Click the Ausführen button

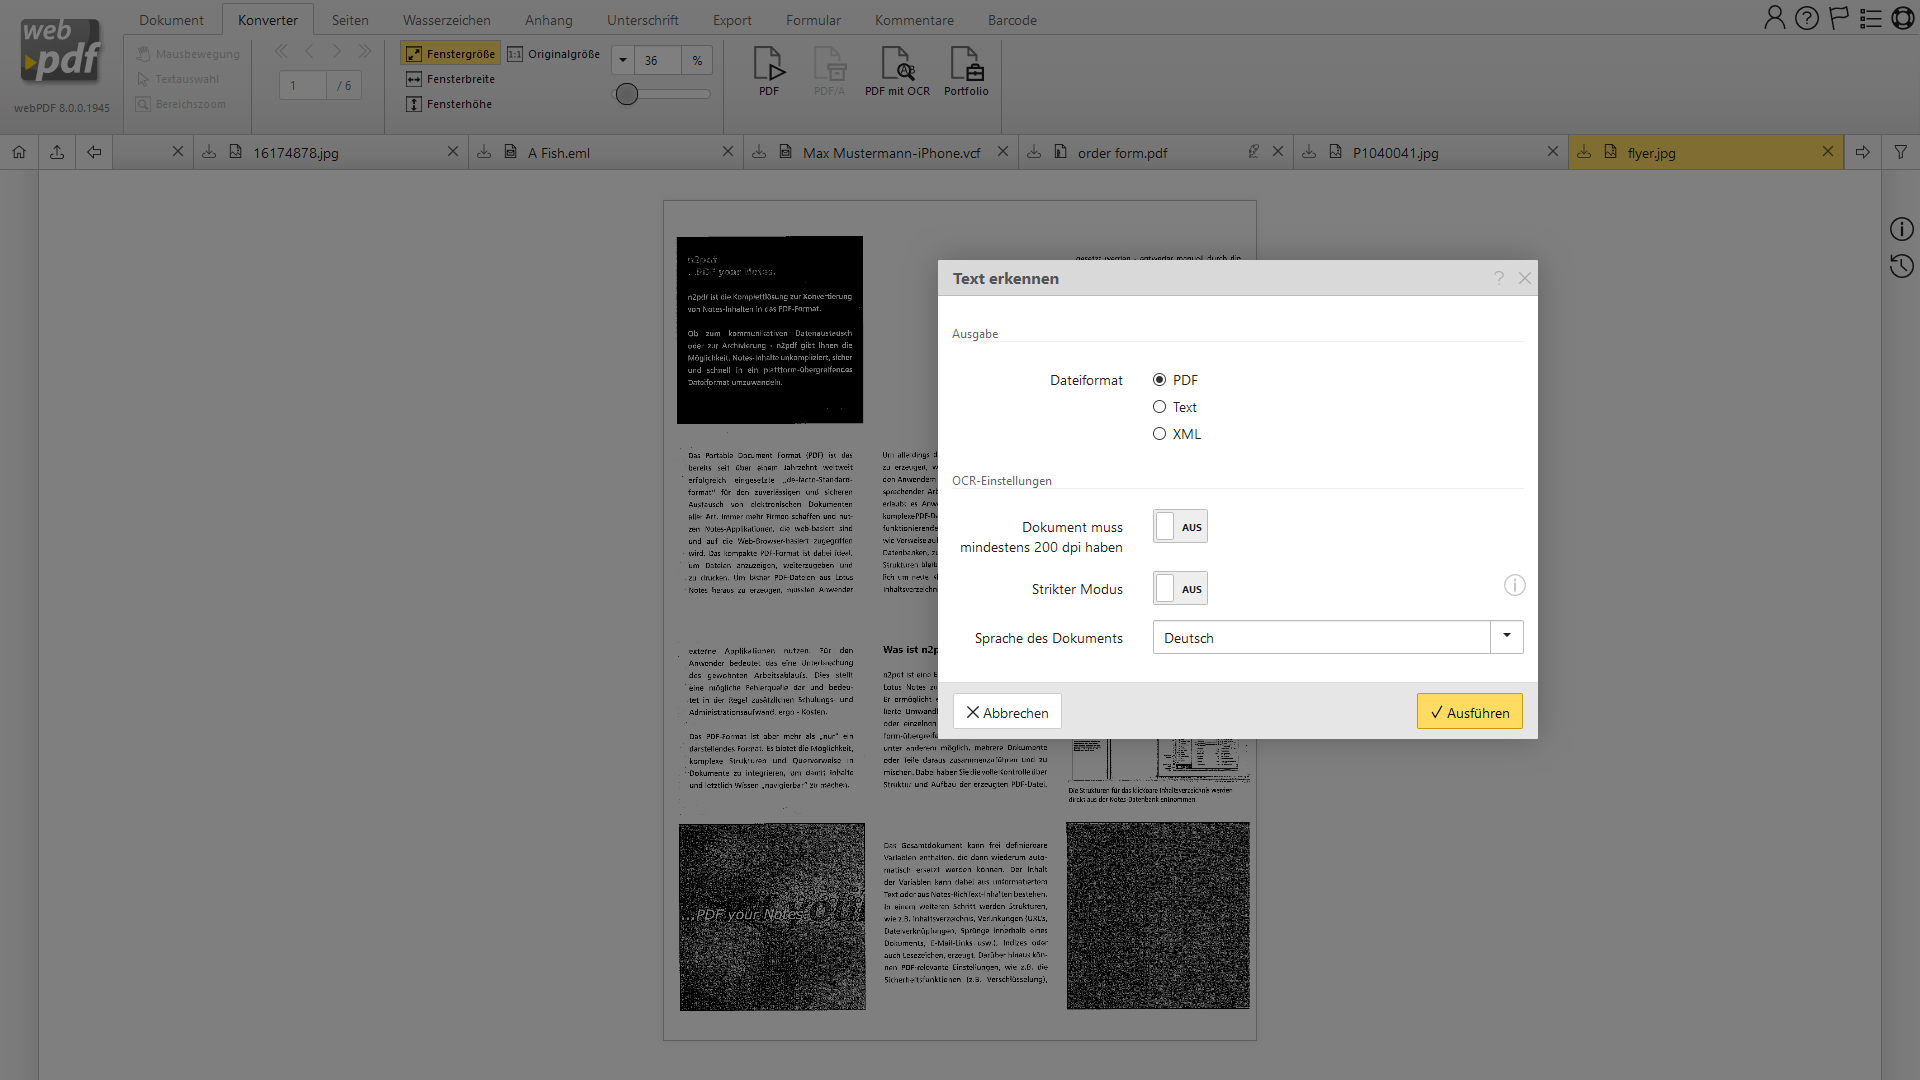point(1469,712)
